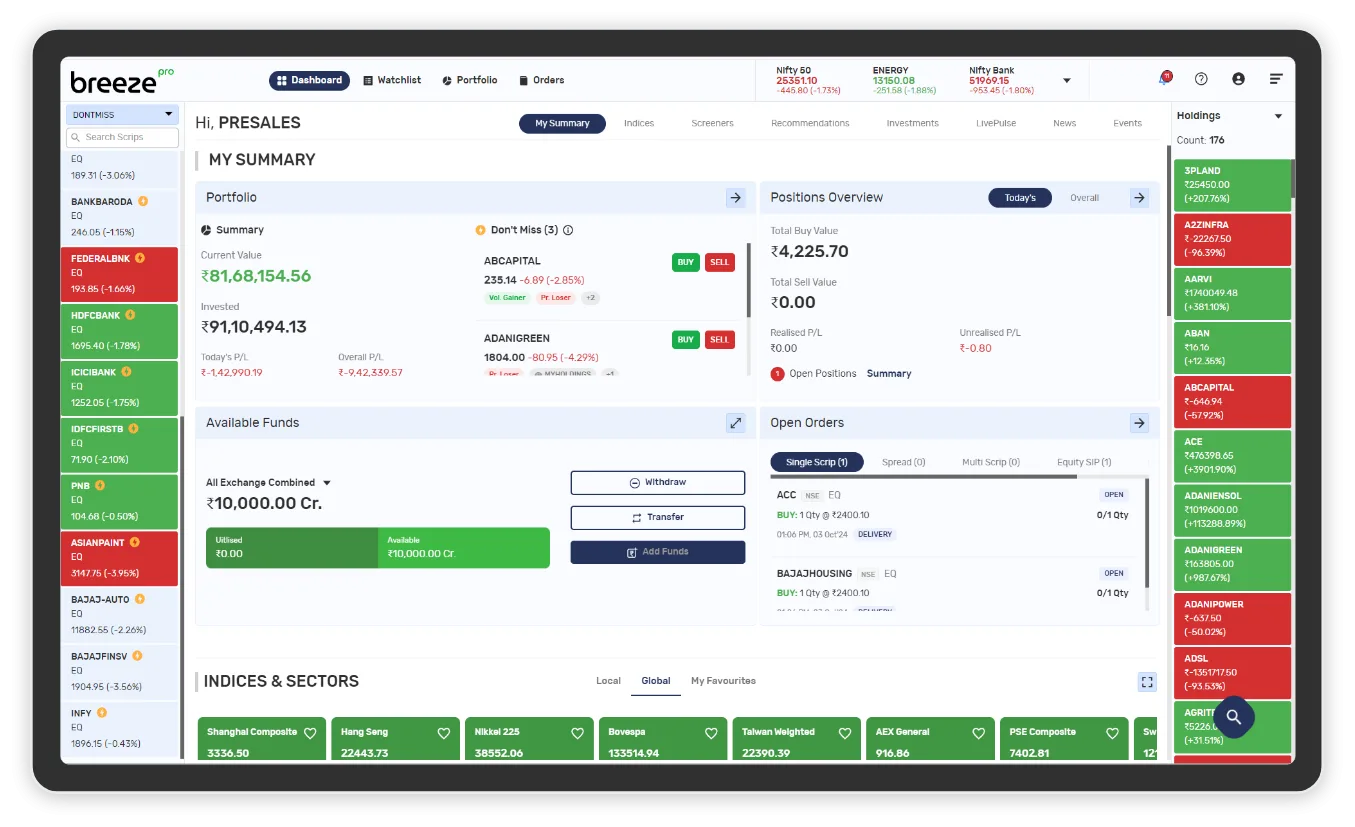The image size is (1355, 827).
Task: Click BUY for ABCAPITAL
Action: point(685,262)
